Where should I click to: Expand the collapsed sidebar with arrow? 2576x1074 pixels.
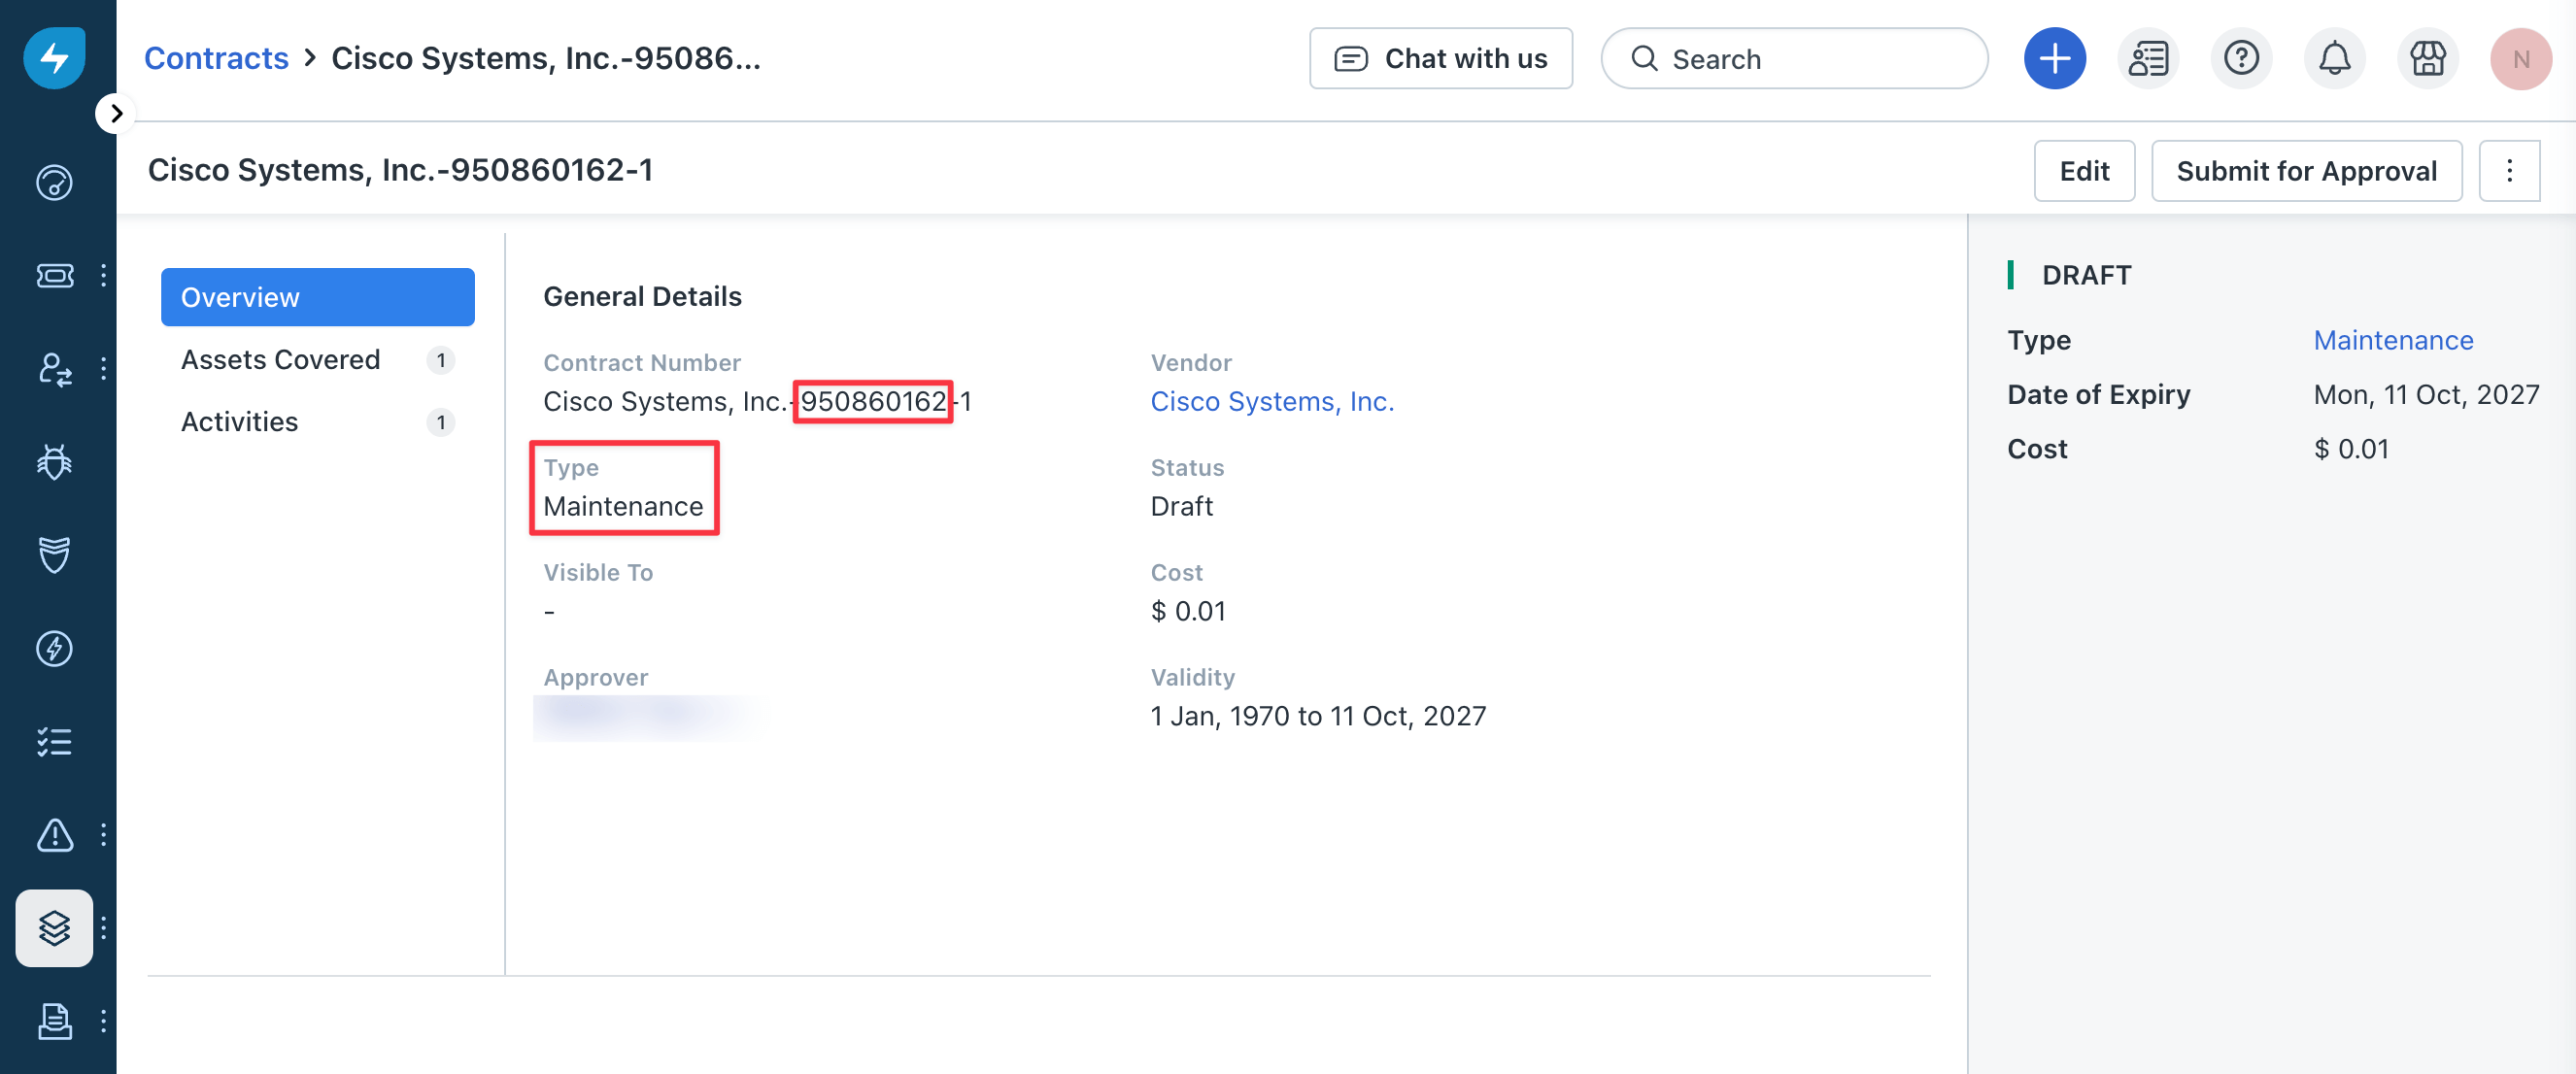(x=116, y=113)
